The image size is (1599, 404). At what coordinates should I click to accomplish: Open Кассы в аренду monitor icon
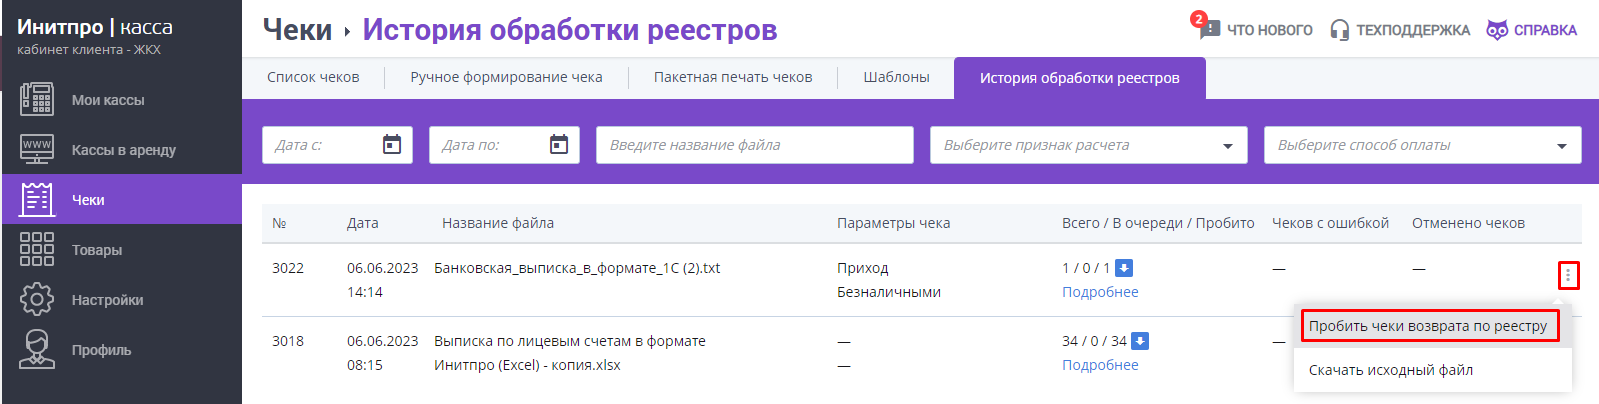(37, 150)
